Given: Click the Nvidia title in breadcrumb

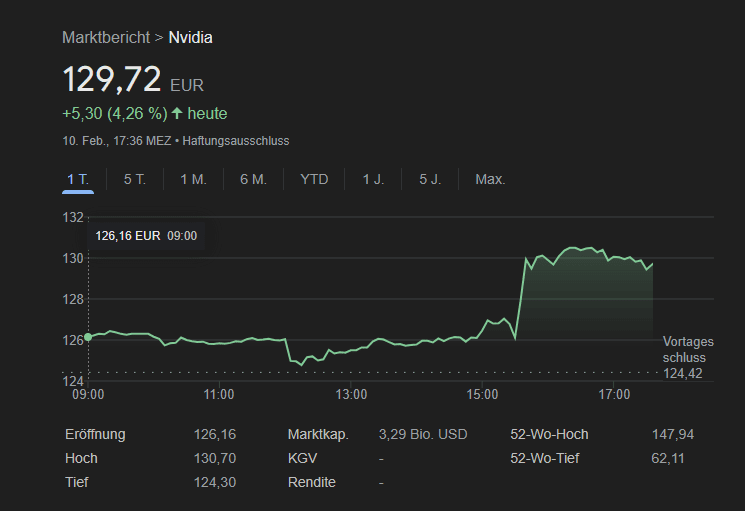Looking at the screenshot, I should [190, 38].
